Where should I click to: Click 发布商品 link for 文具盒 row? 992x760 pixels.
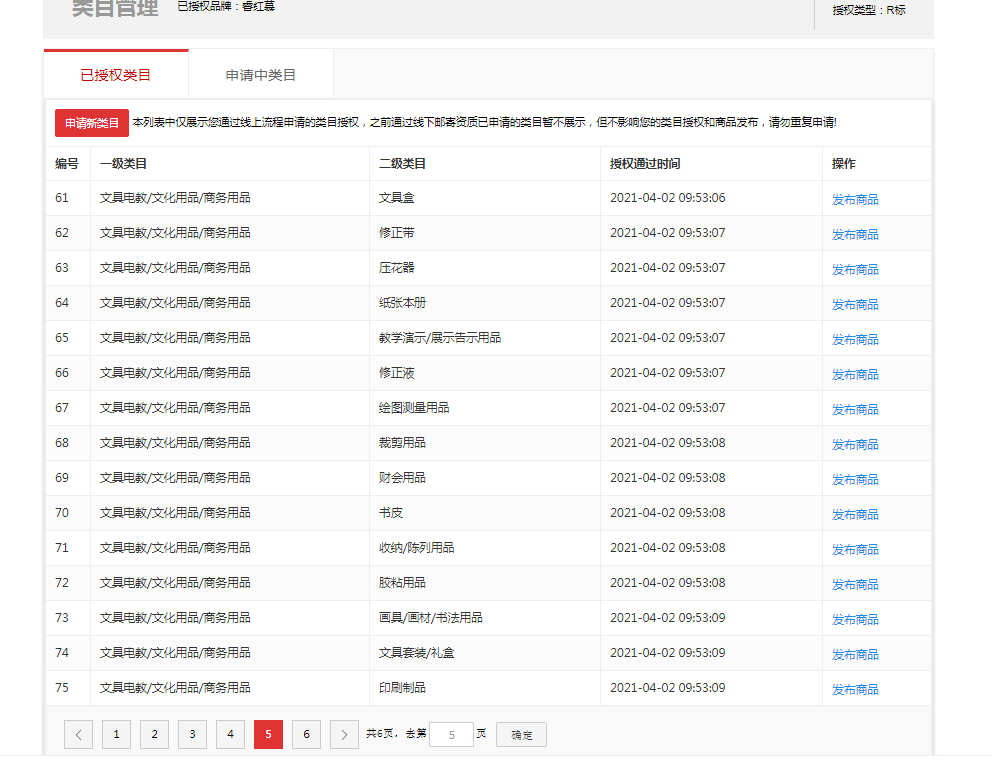tap(855, 200)
